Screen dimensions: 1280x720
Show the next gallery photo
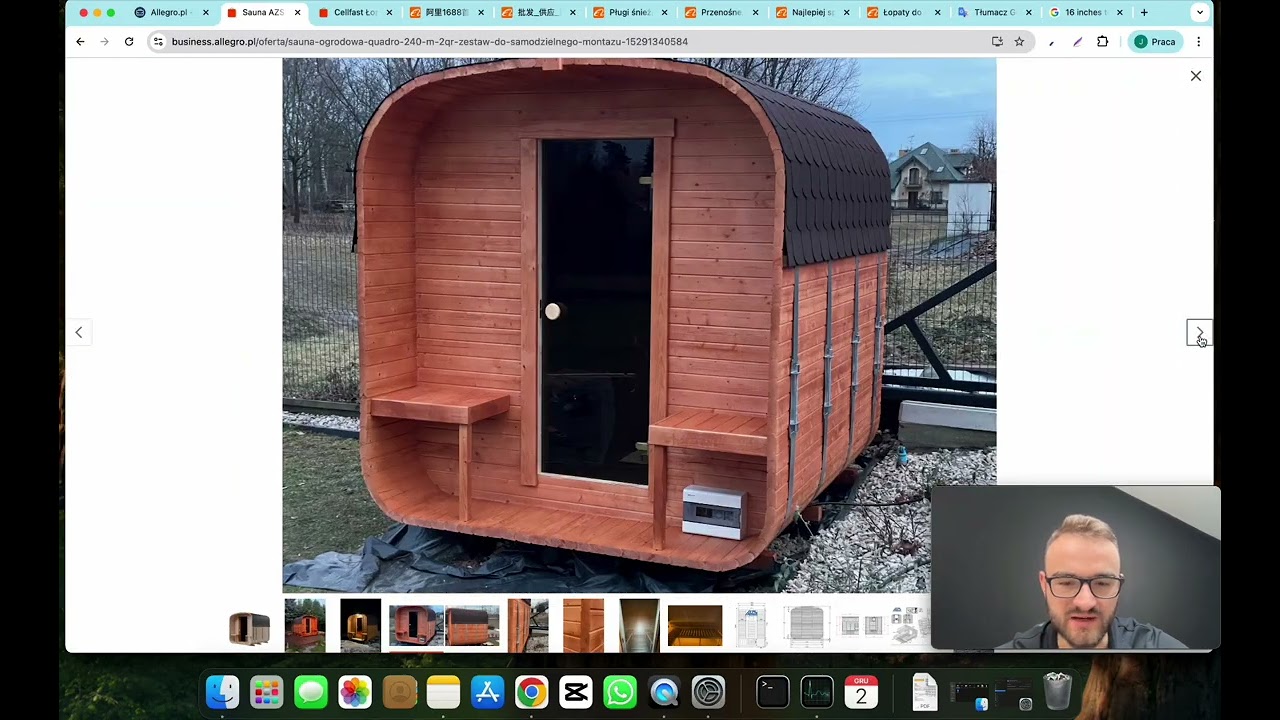click(x=1199, y=333)
